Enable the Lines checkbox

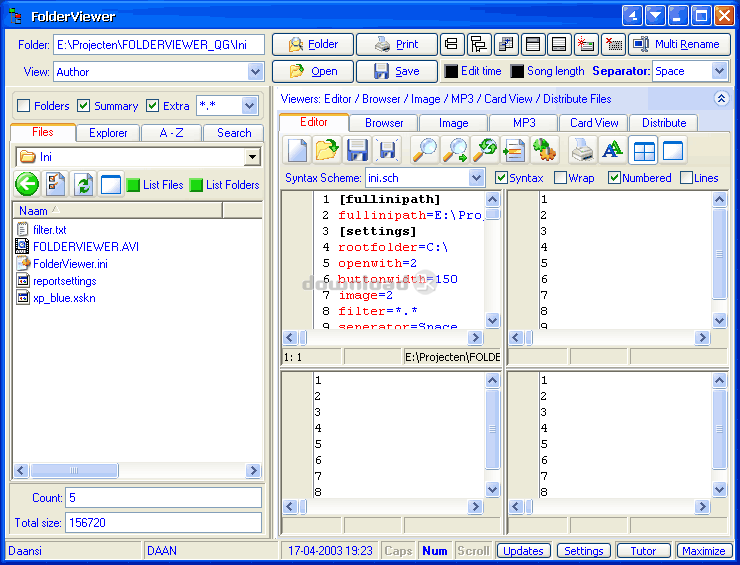[x=686, y=178]
